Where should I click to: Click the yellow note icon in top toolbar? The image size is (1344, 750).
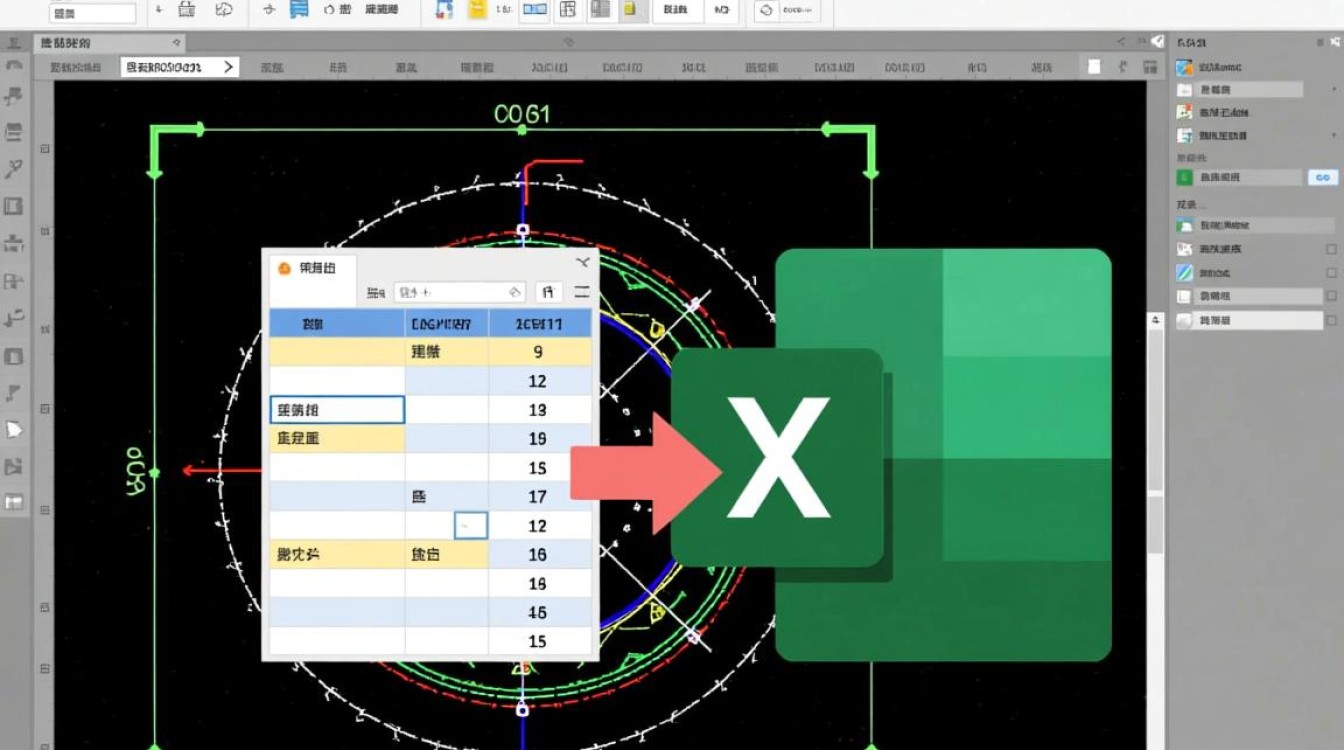tap(478, 10)
